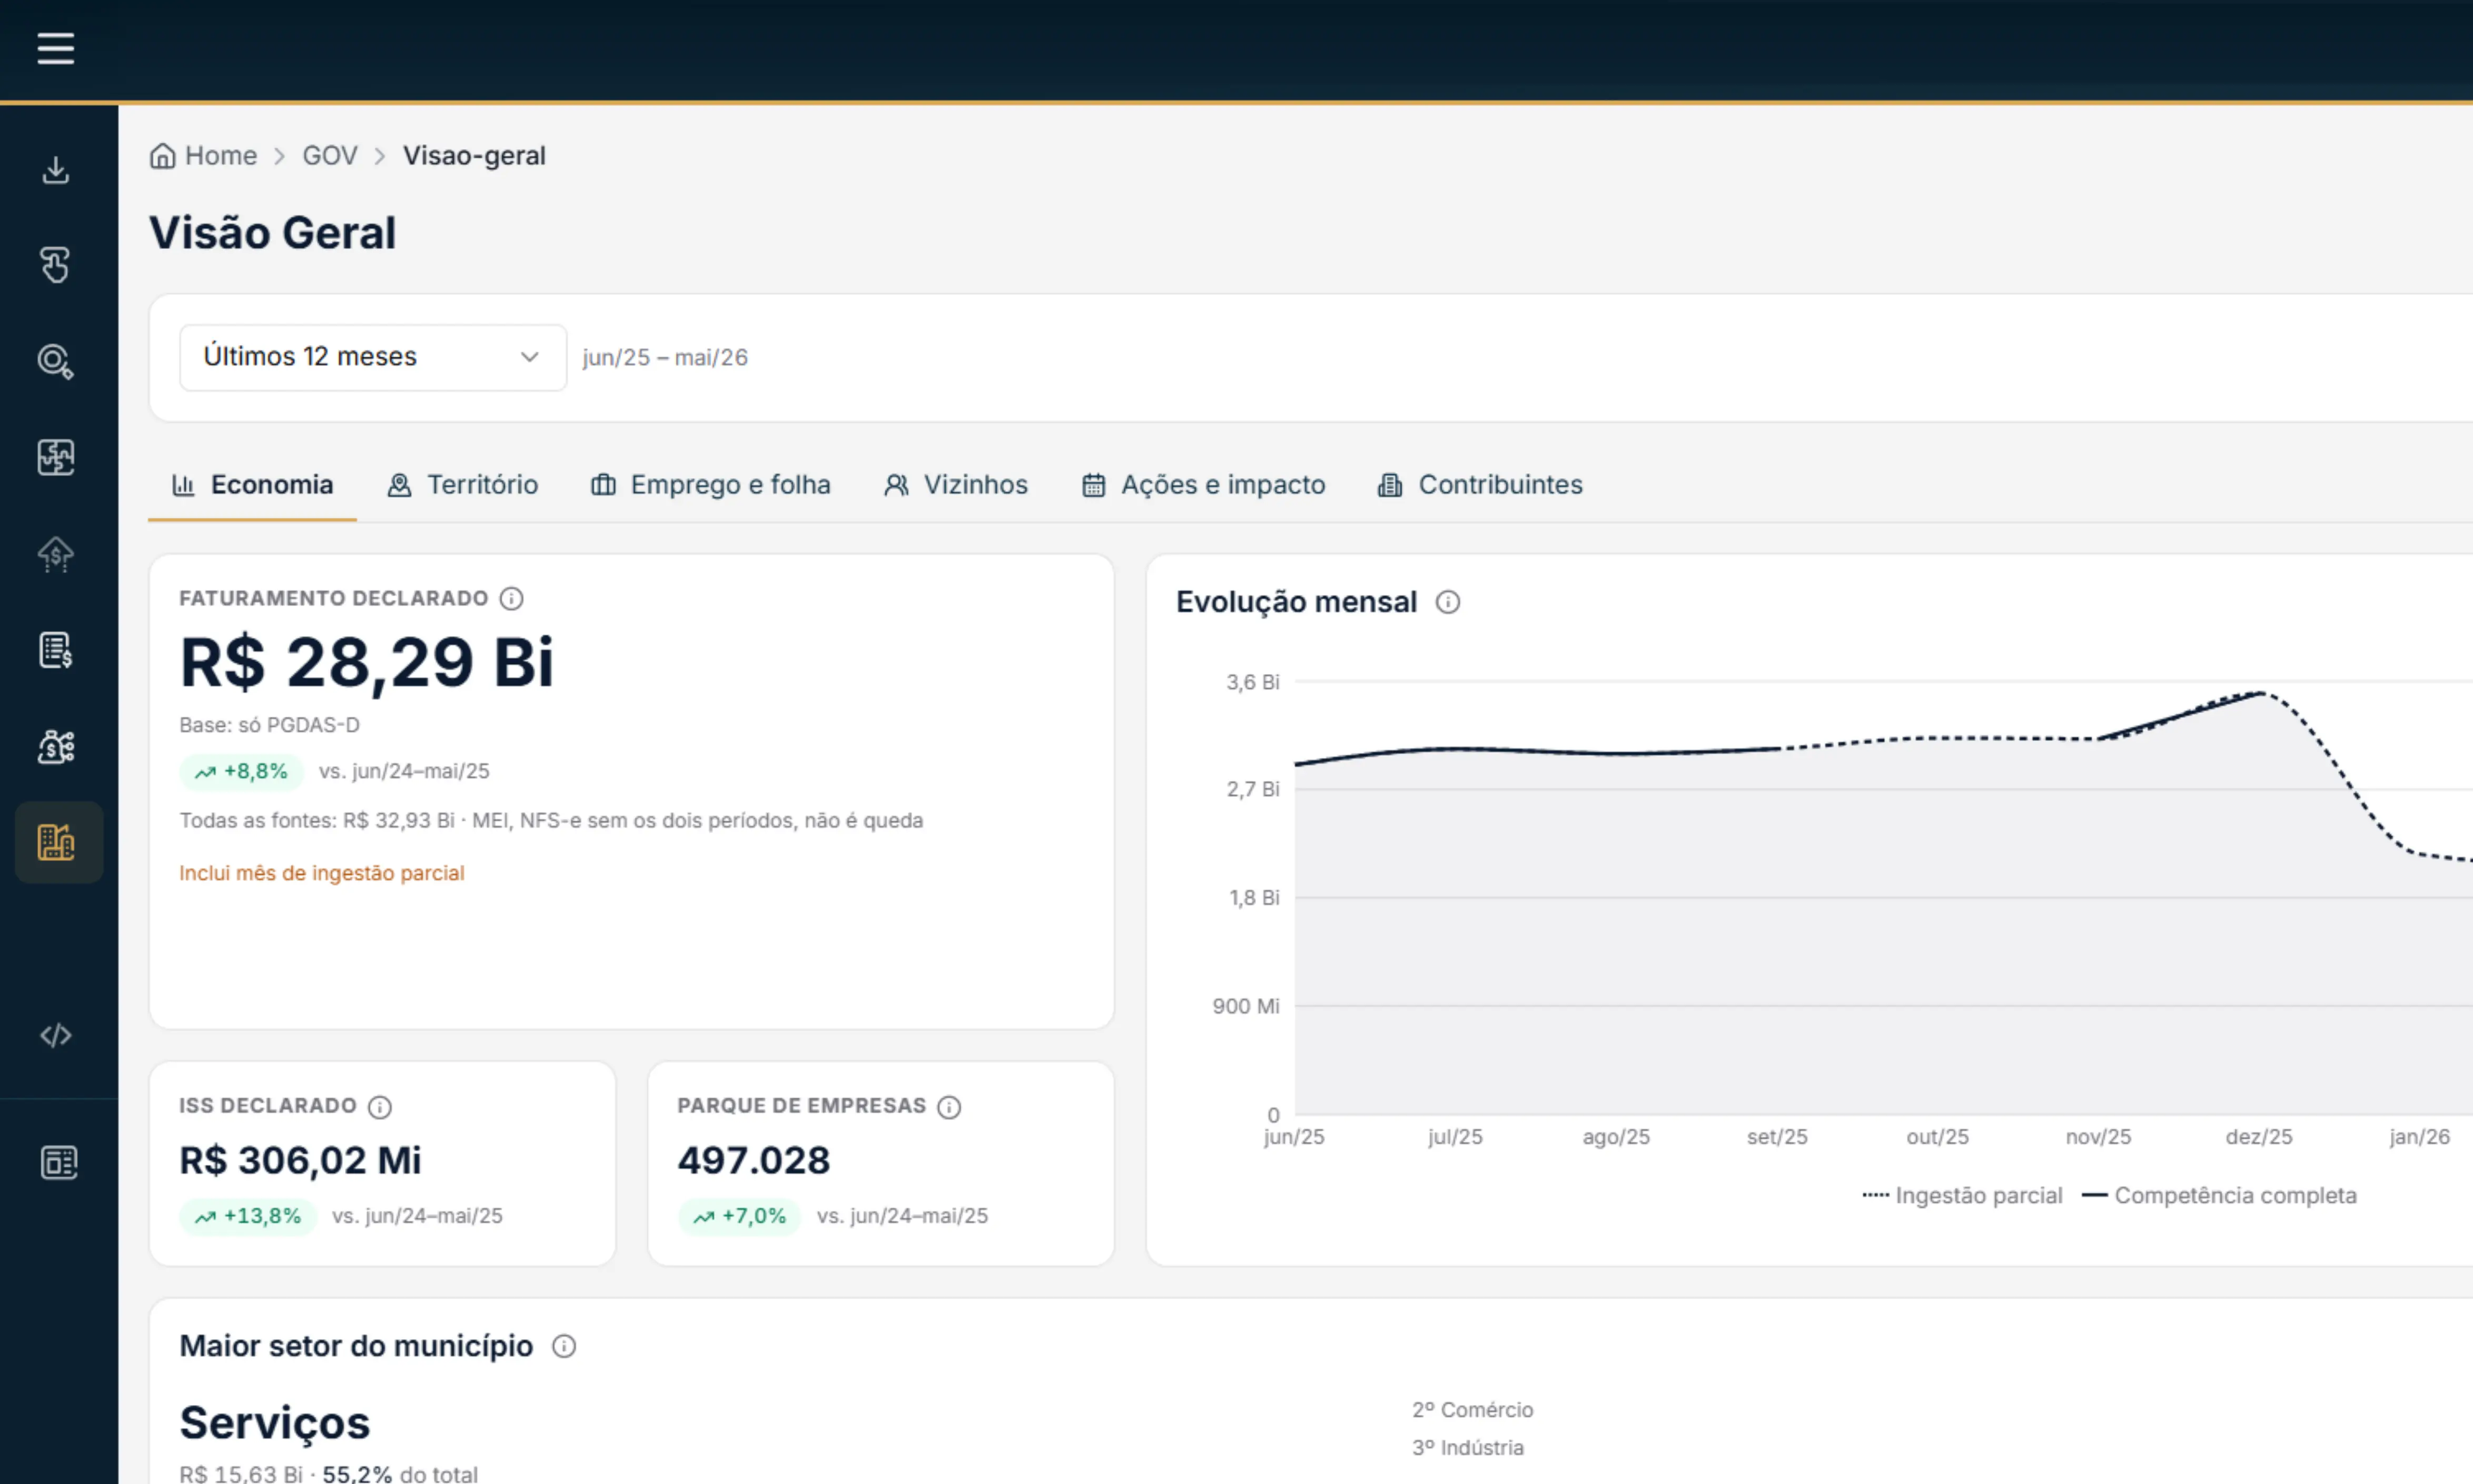Select the magnifier search icon in the sidebar
This screenshot has width=2473, height=1484.
[x=56, y=361]
